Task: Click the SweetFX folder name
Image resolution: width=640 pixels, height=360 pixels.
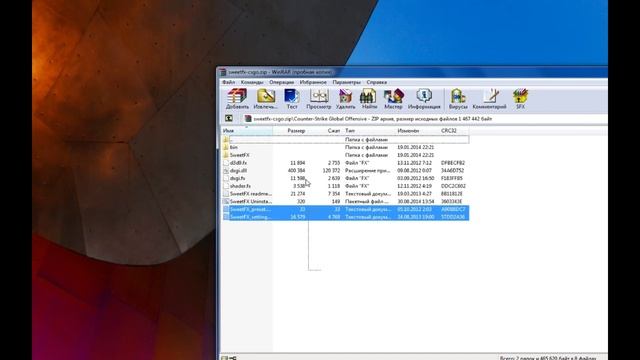Action: point(240,155)
